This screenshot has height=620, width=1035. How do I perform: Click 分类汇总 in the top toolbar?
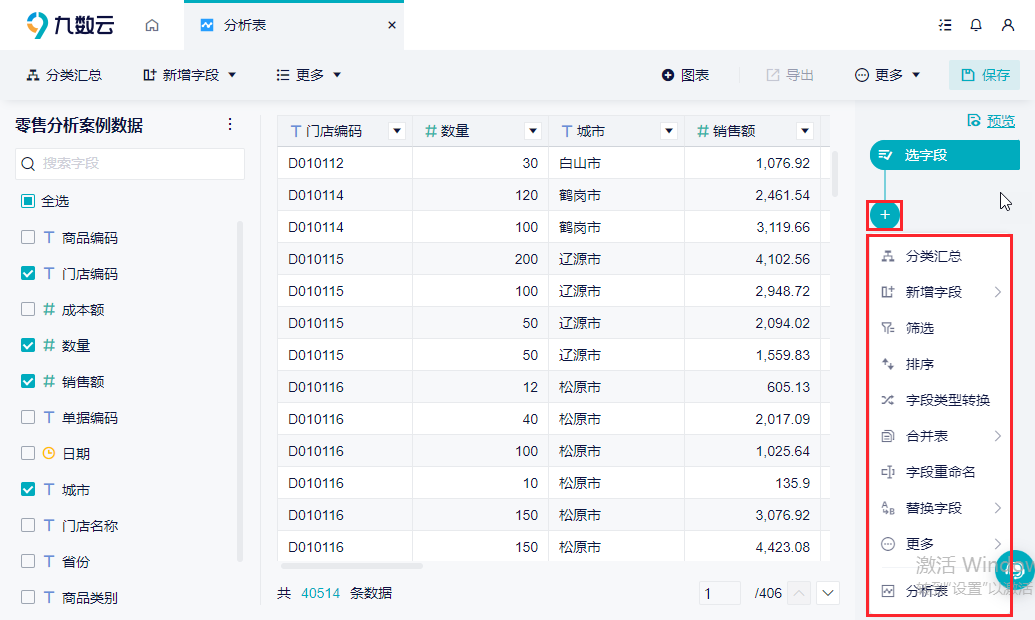tap(64, 75)
